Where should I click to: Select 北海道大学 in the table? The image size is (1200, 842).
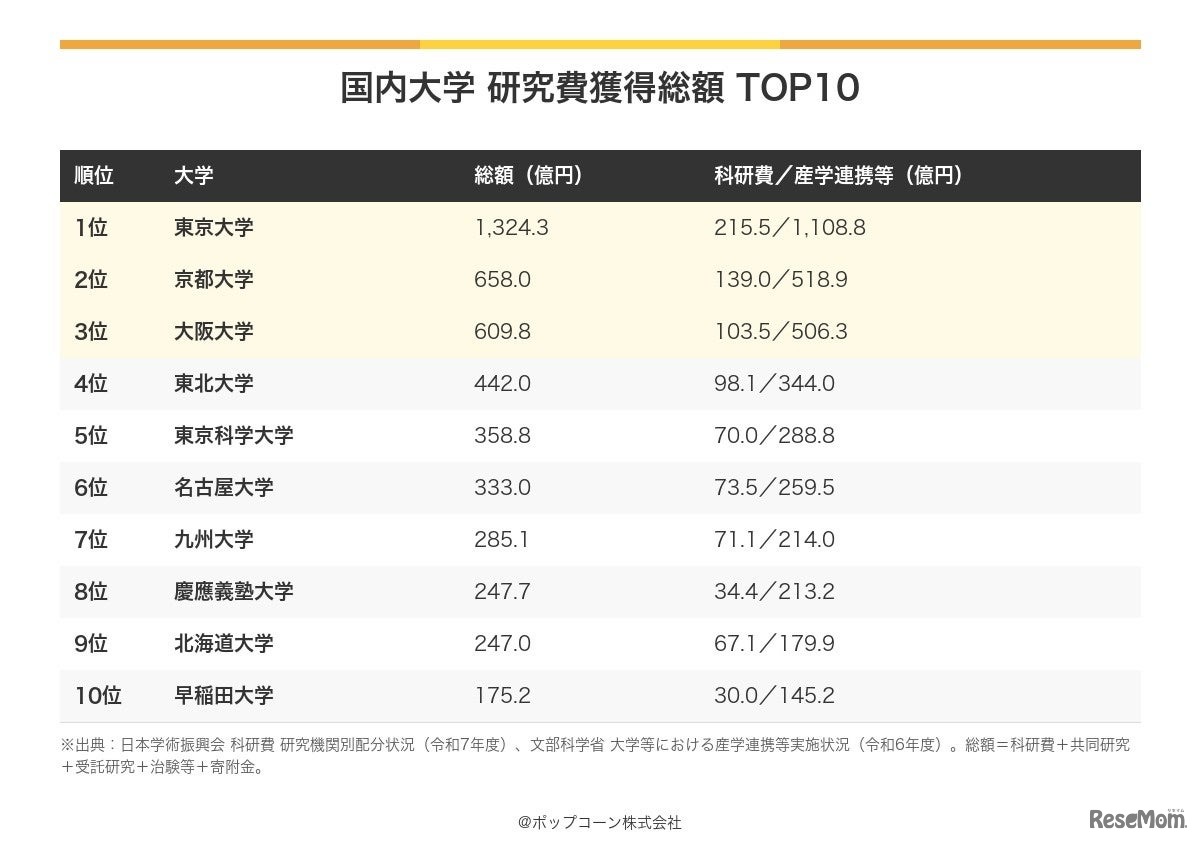pos(224,644)
